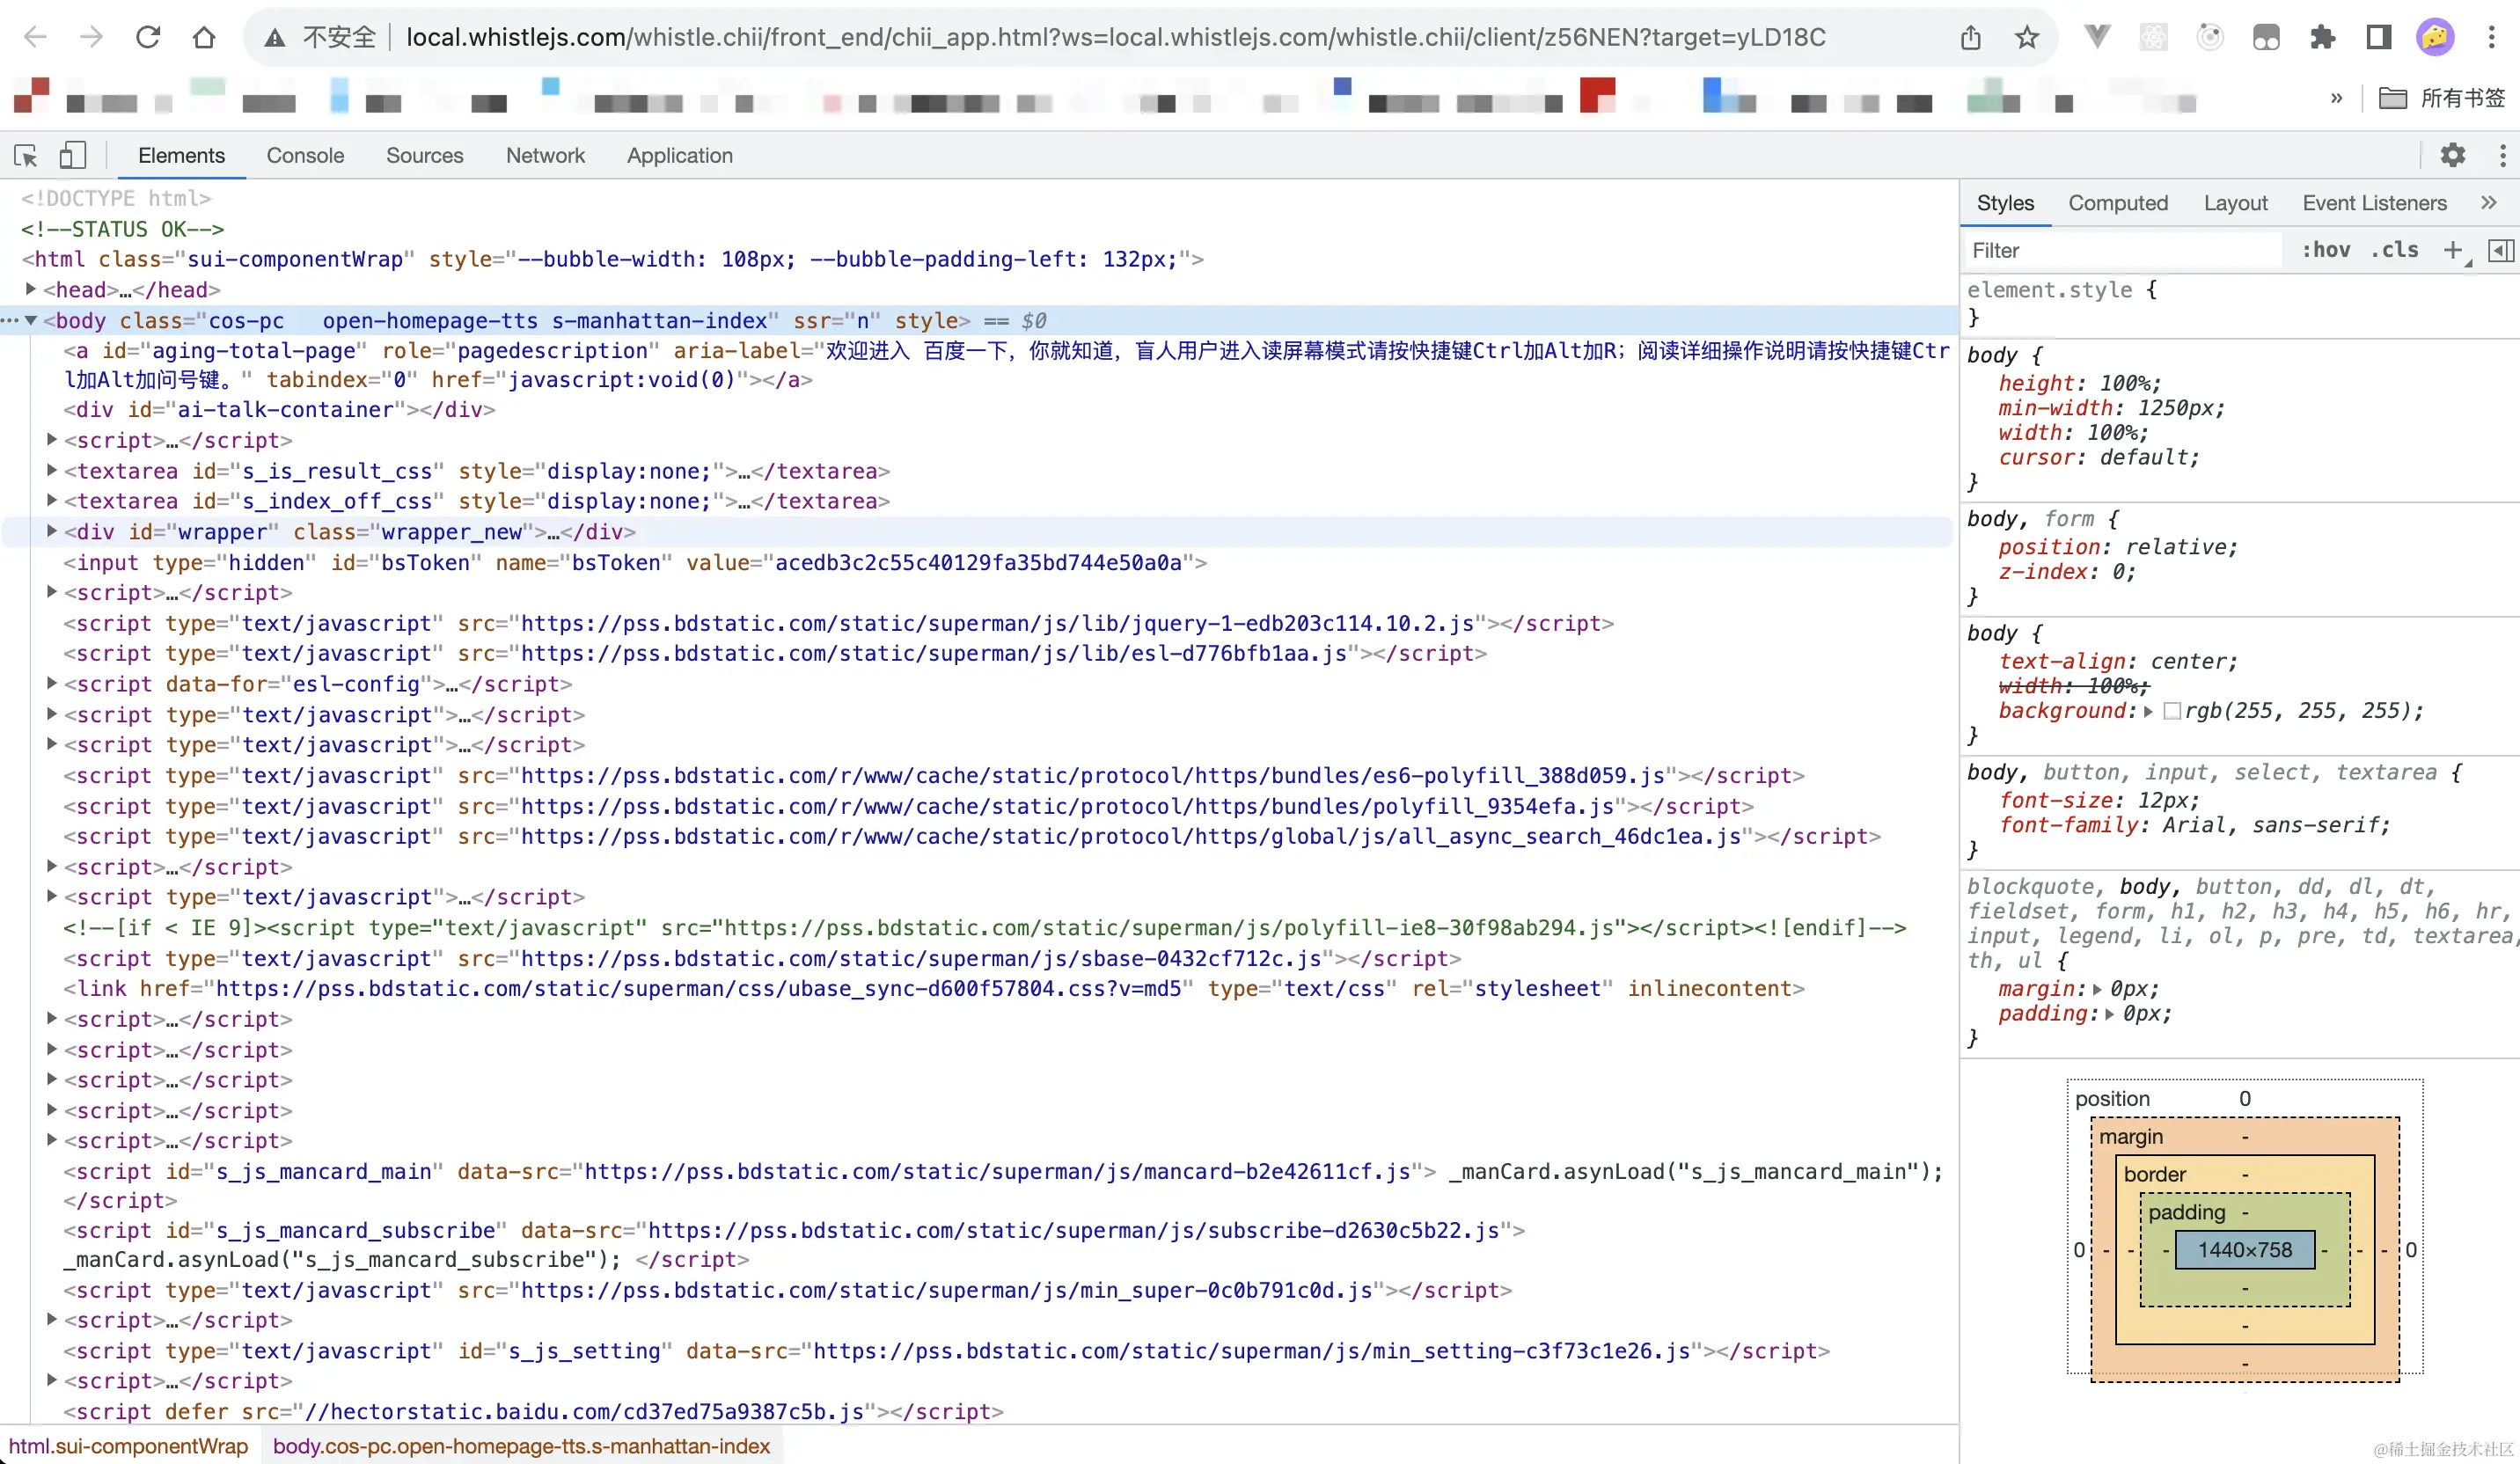This screenshot has width=2520, height=1464.
Task: Select the Computed sidebar tab
Action: tap(2118, 203)
